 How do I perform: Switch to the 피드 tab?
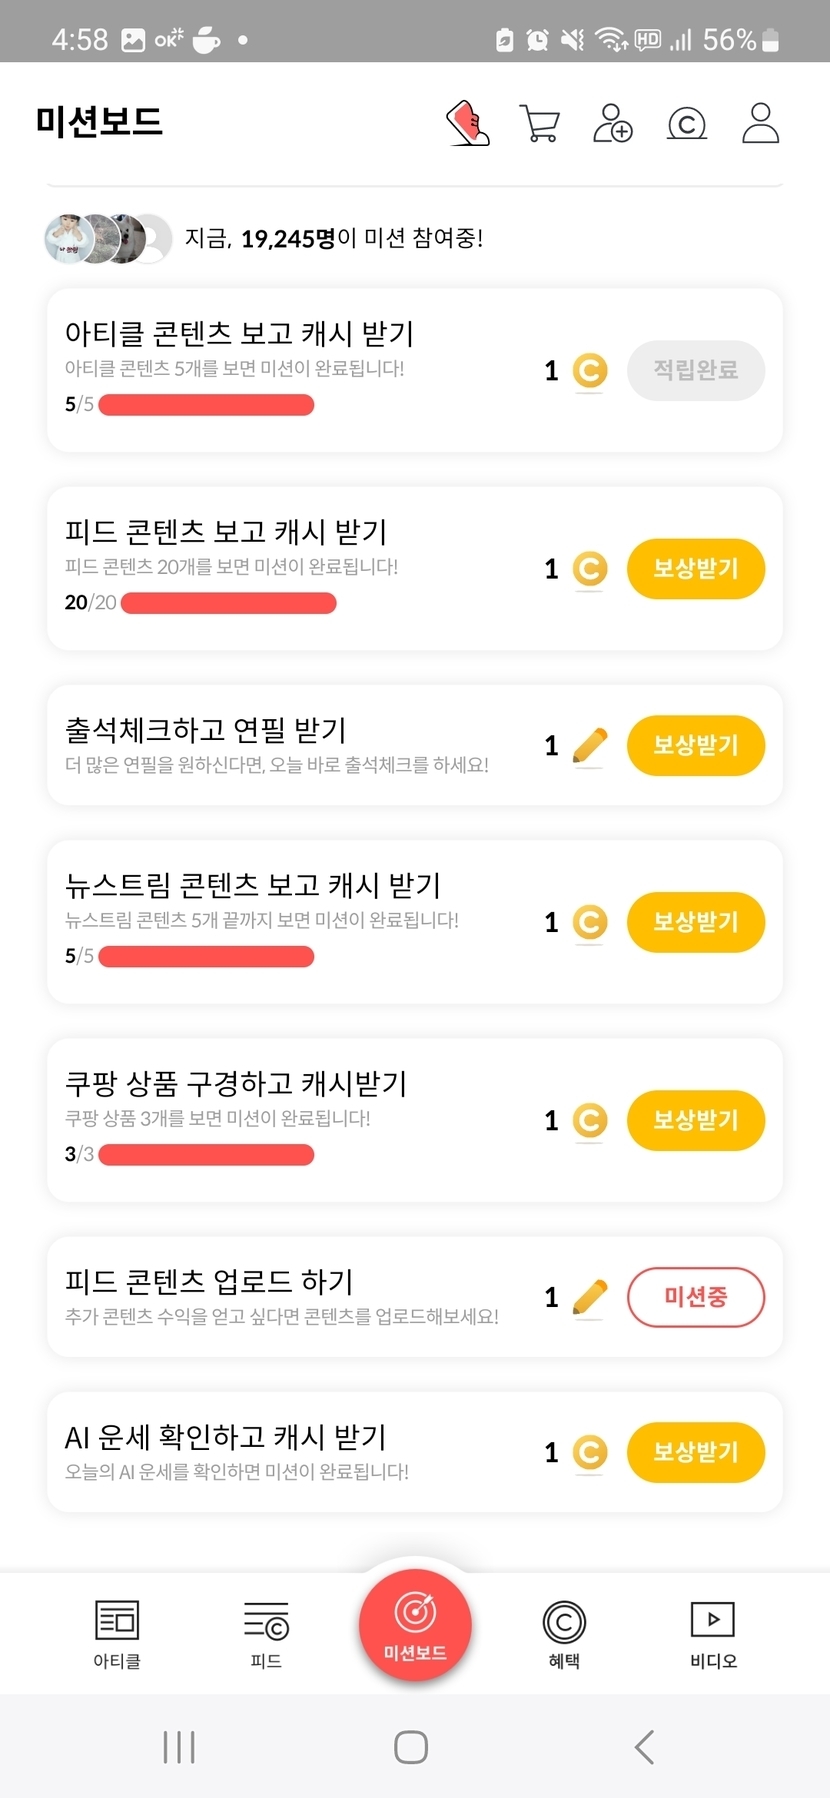(x=266, y=1633)
